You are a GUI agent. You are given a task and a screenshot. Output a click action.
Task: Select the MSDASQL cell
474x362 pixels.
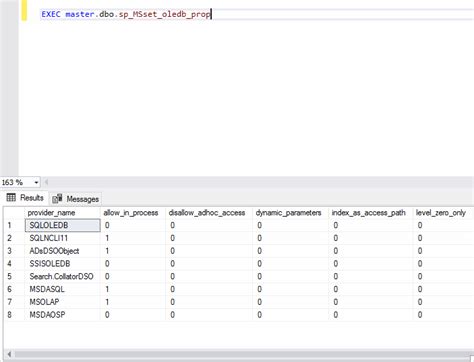[63, 289]
